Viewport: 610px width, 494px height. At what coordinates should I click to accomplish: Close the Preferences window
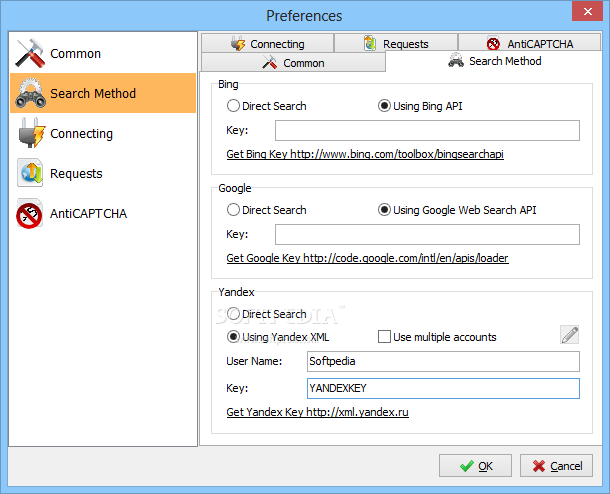tap(587, 11)
